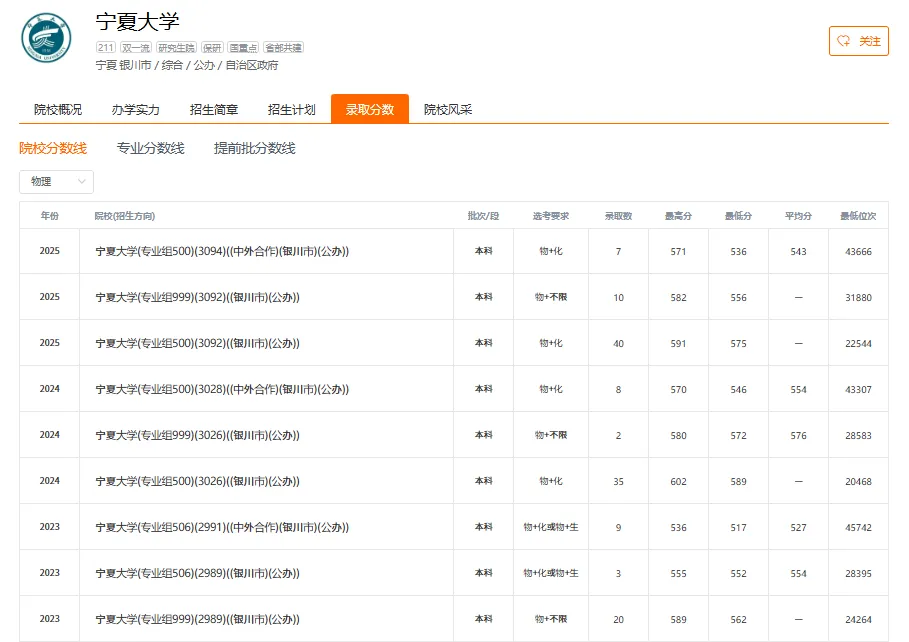Switch to 提前批分数线 sub-tab
909x642 pixels.
click(254, 148)
